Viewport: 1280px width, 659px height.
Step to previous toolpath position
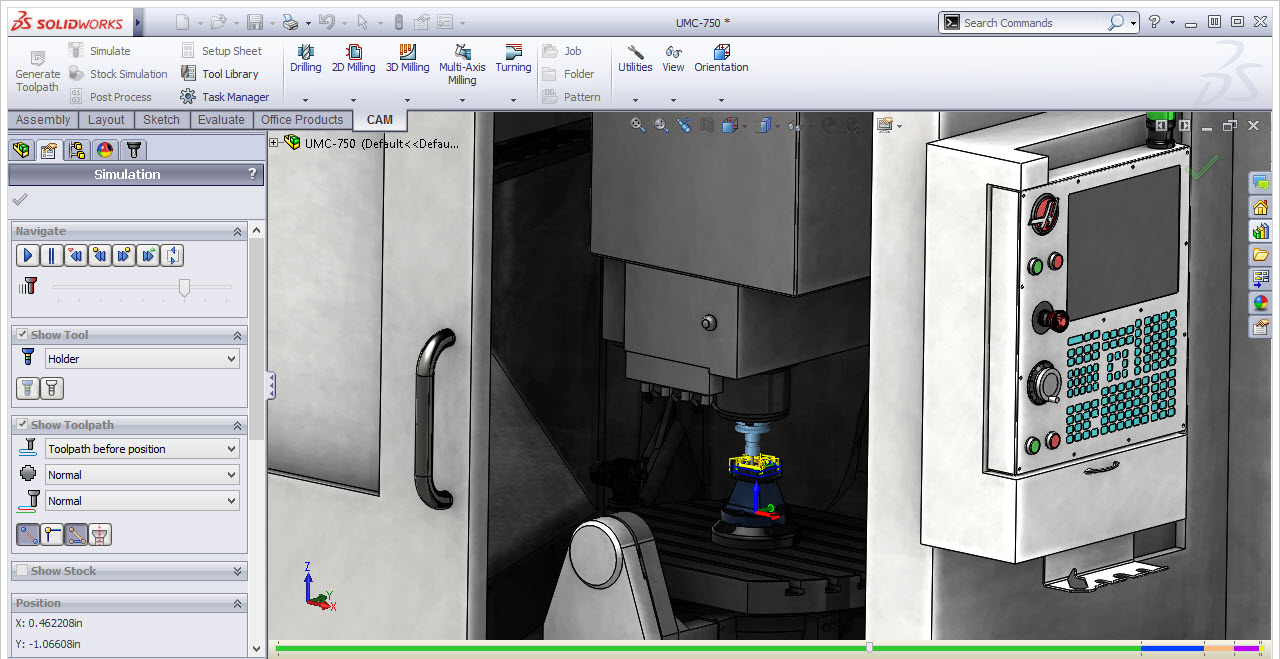tap(100, 256)
